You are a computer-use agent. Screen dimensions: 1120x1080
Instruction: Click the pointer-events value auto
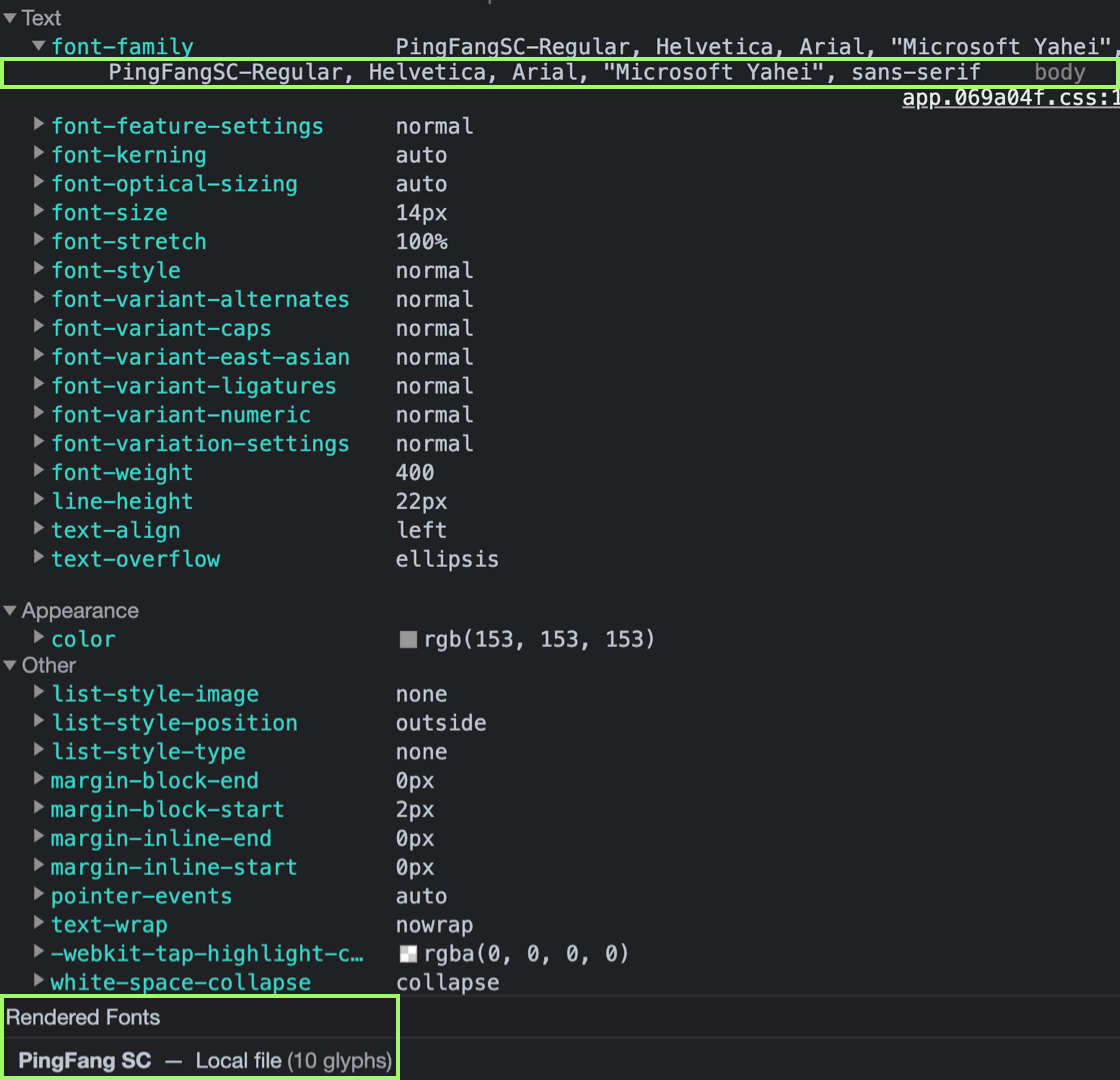click(421, 896)
